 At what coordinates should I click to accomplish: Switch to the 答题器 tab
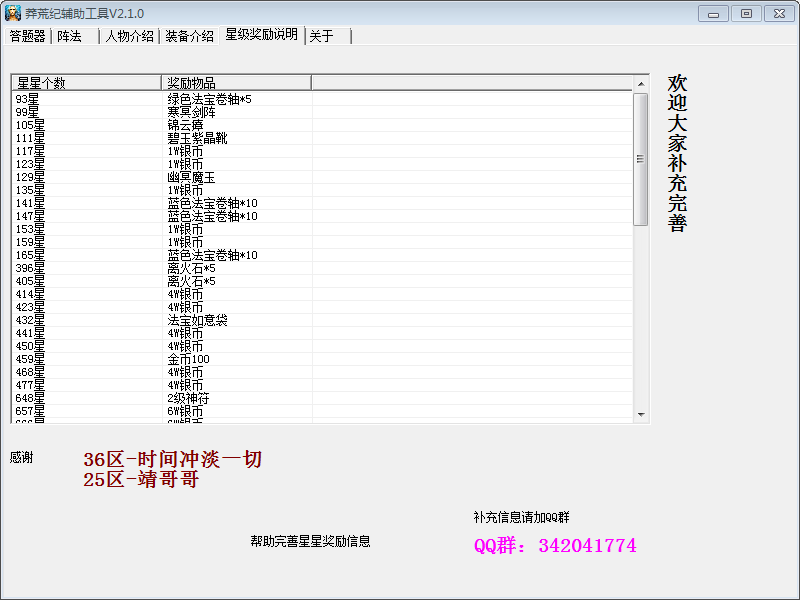[x=28, y=36]
